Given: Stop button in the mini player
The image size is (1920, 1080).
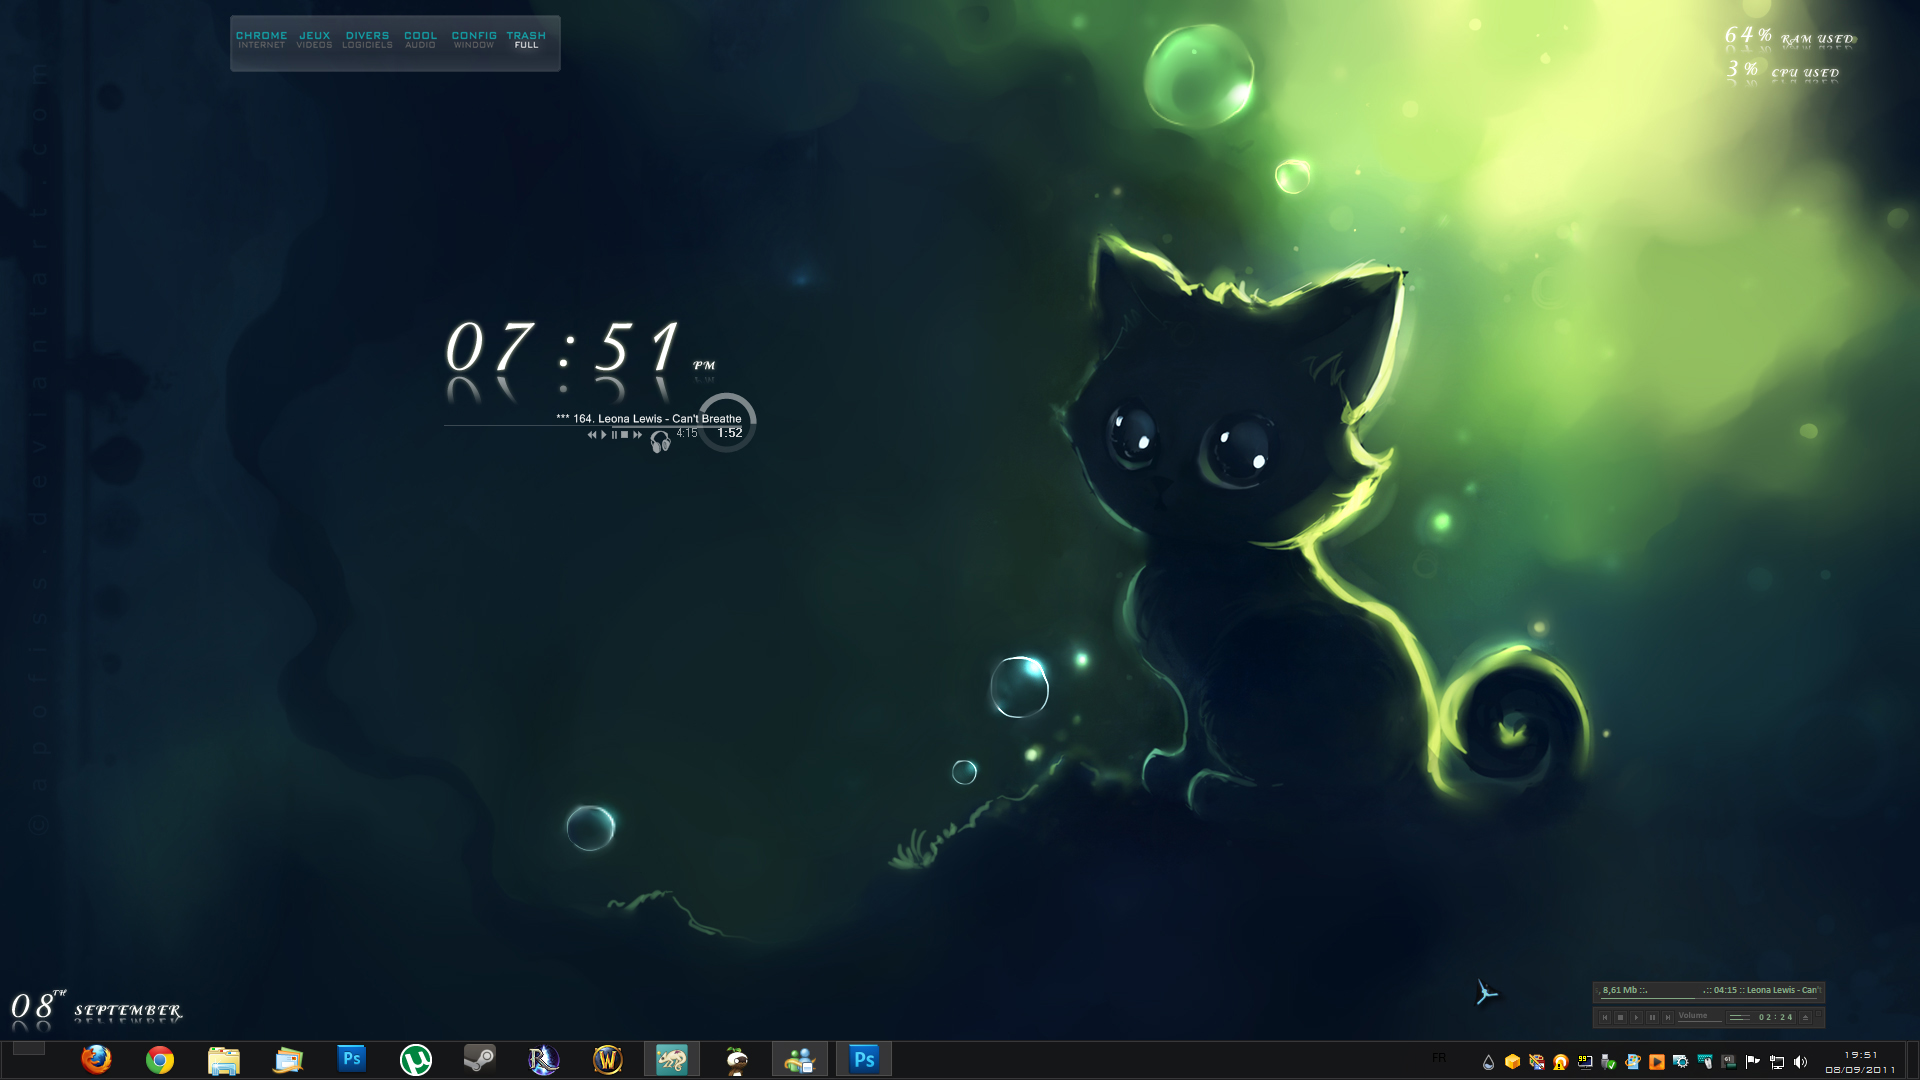Looking at the screenshot, I should (x=1620, y=1017).
